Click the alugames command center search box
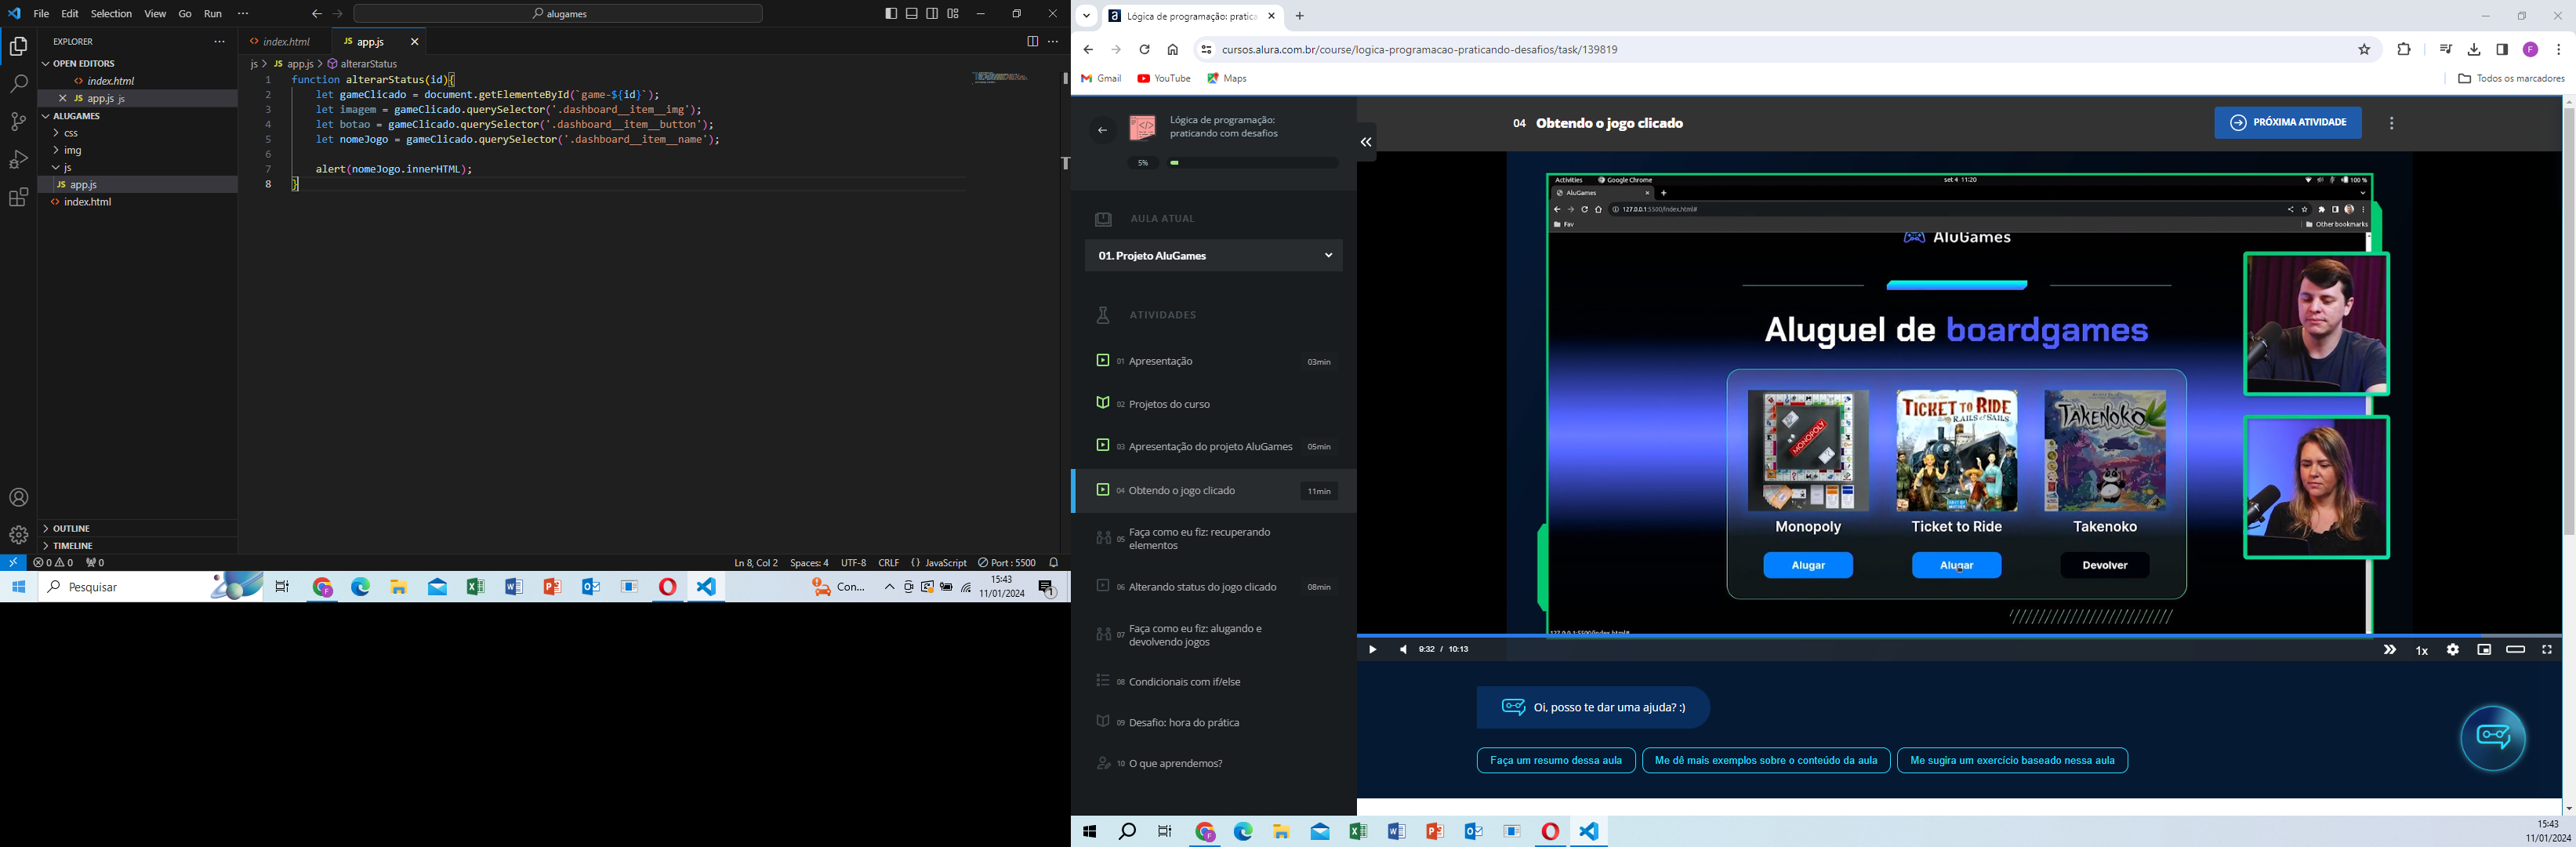Viewport: 2576px width, 847px height. (558, 14)
